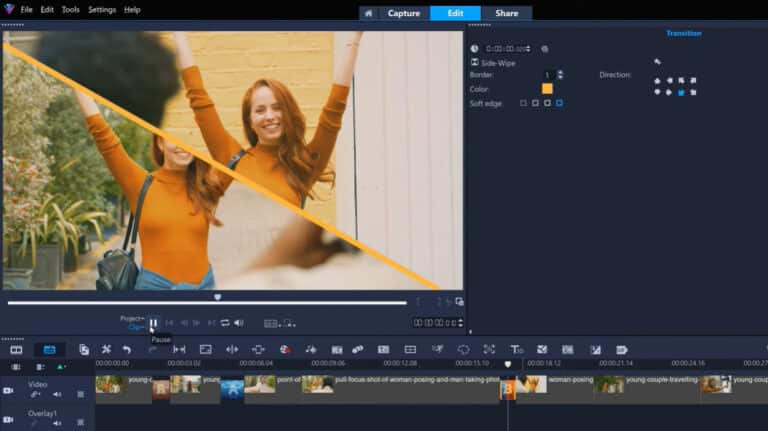Screen dimensions: 768x431
Task: Click the transition duration timecode field
Action: [x=505, y=49]
